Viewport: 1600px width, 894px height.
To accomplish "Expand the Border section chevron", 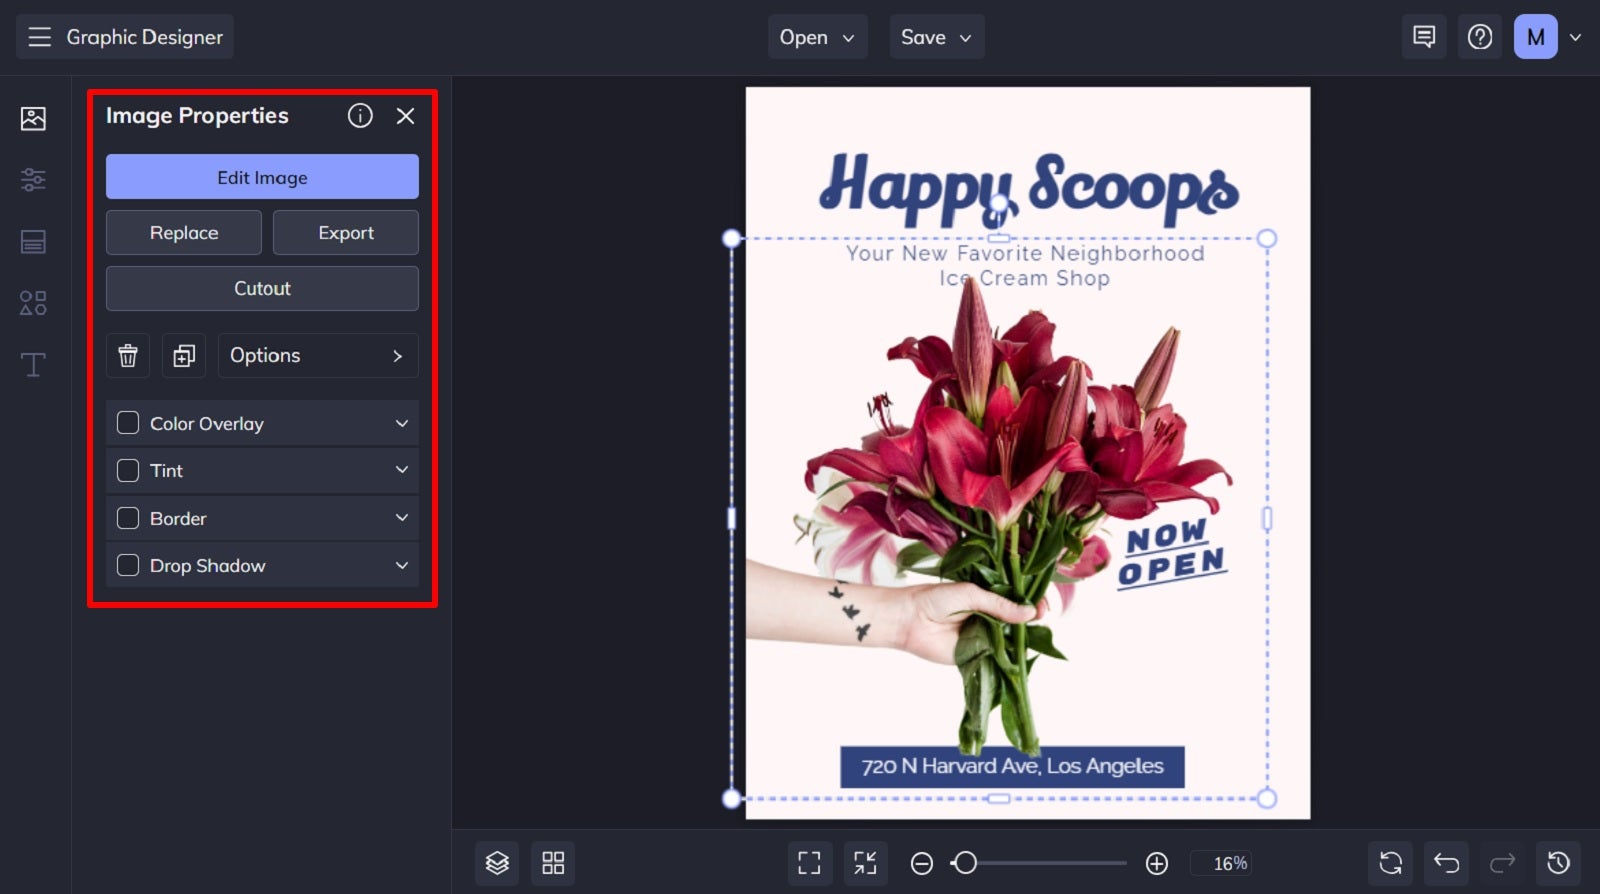I will coord(402,518).
